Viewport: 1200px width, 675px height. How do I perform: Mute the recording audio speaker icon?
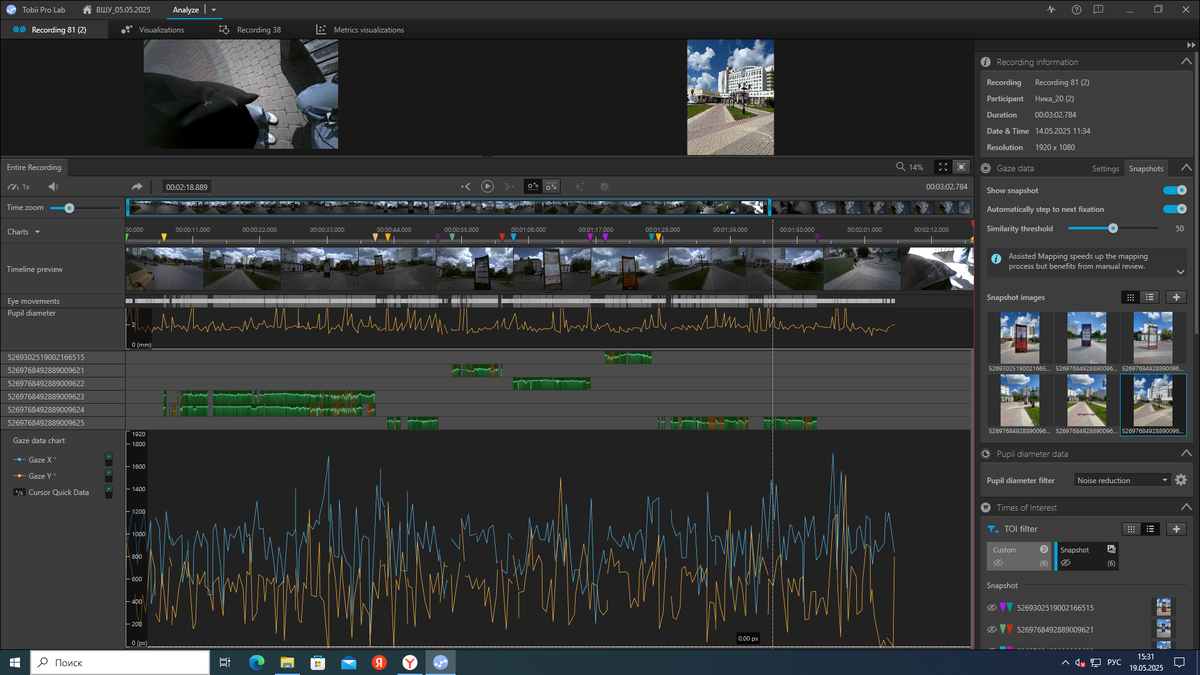pyautogui.click(x=53, y=187)
